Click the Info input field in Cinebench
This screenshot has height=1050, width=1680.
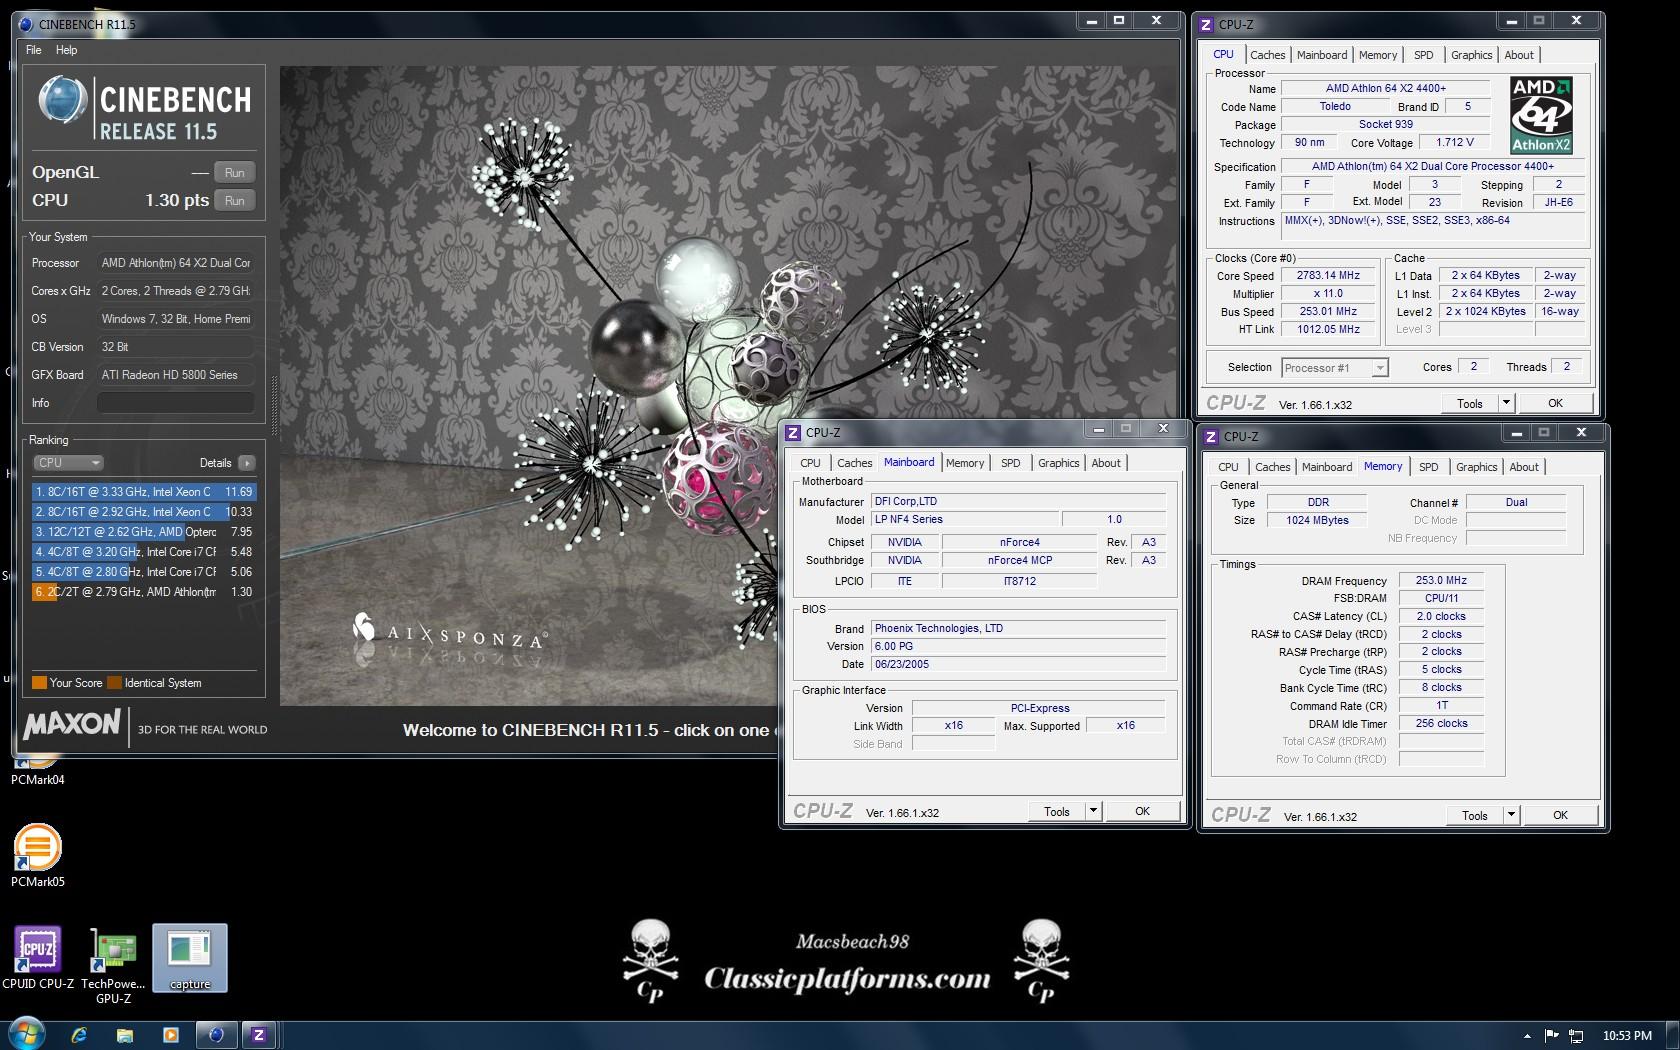(175, 403)
